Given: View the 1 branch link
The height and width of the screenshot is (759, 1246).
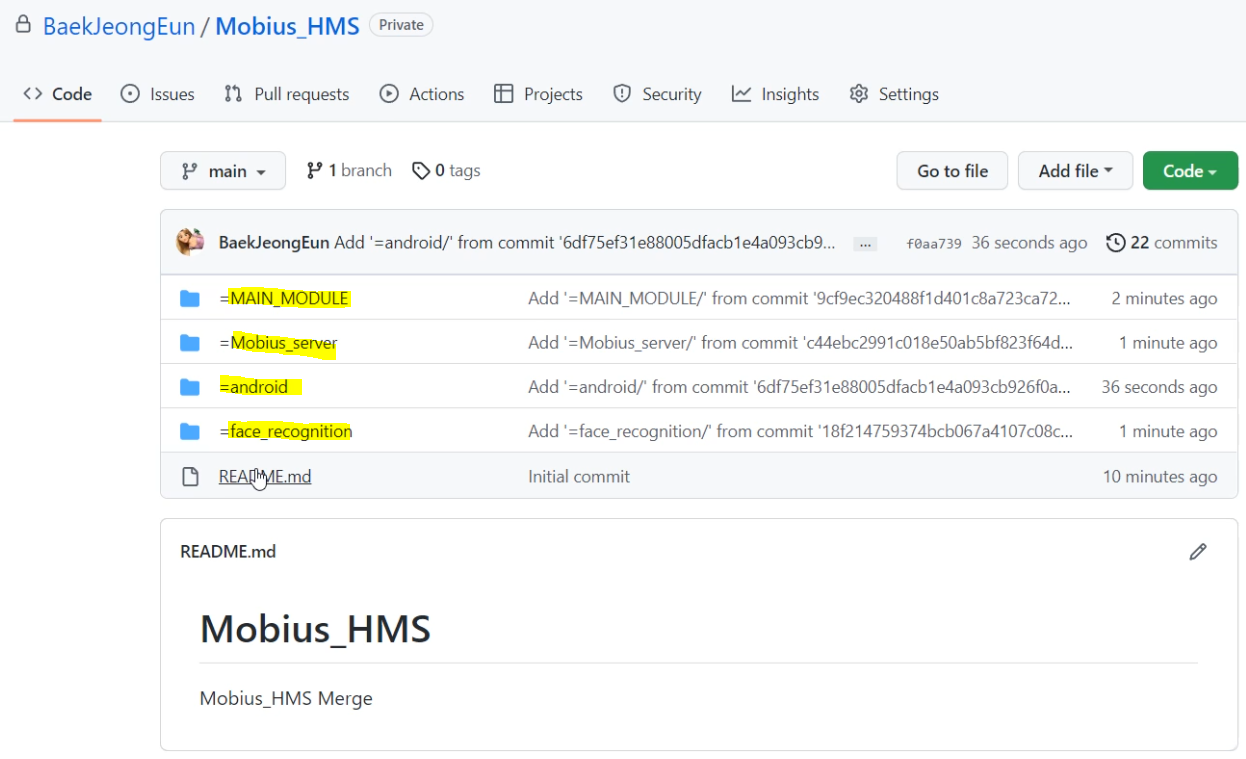Looking at the screenshot, I should tap(349, 171).
